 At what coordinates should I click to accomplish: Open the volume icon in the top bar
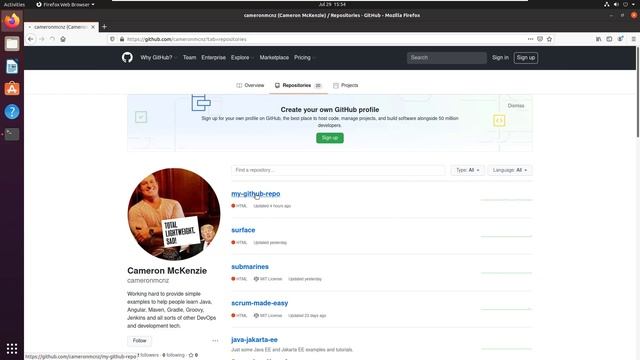pos(616,4)
